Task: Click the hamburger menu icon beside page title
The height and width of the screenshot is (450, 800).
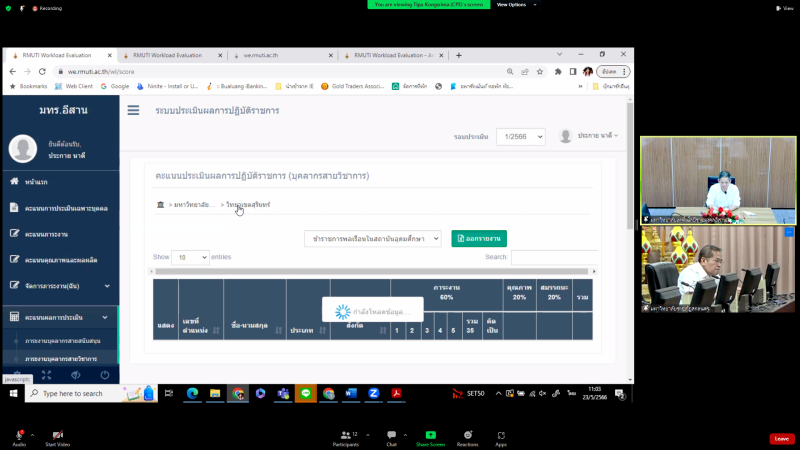Action: pyautogui.click(x=133, y=110)
